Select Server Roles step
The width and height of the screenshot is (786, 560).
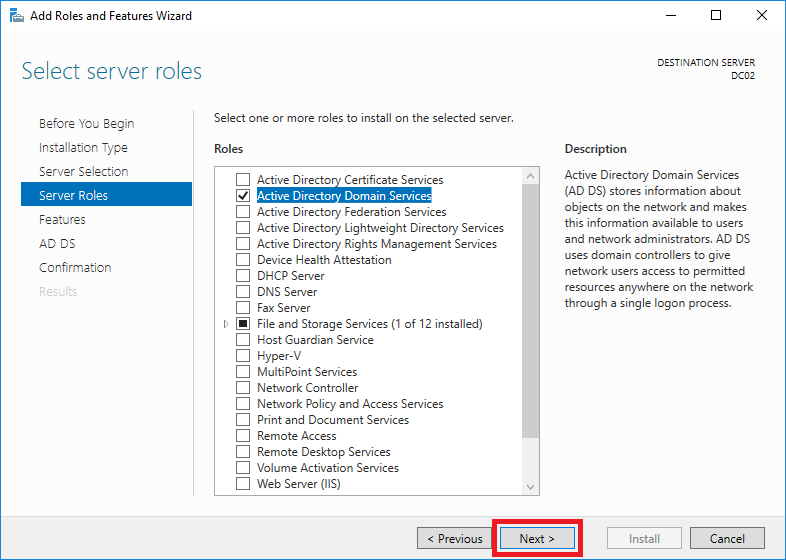pos(106,194)
